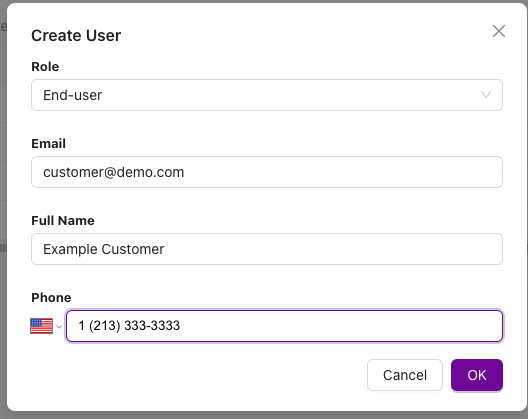528x419 pixels.
Task: Click the Role field label
Action: [x=45, y=67]
